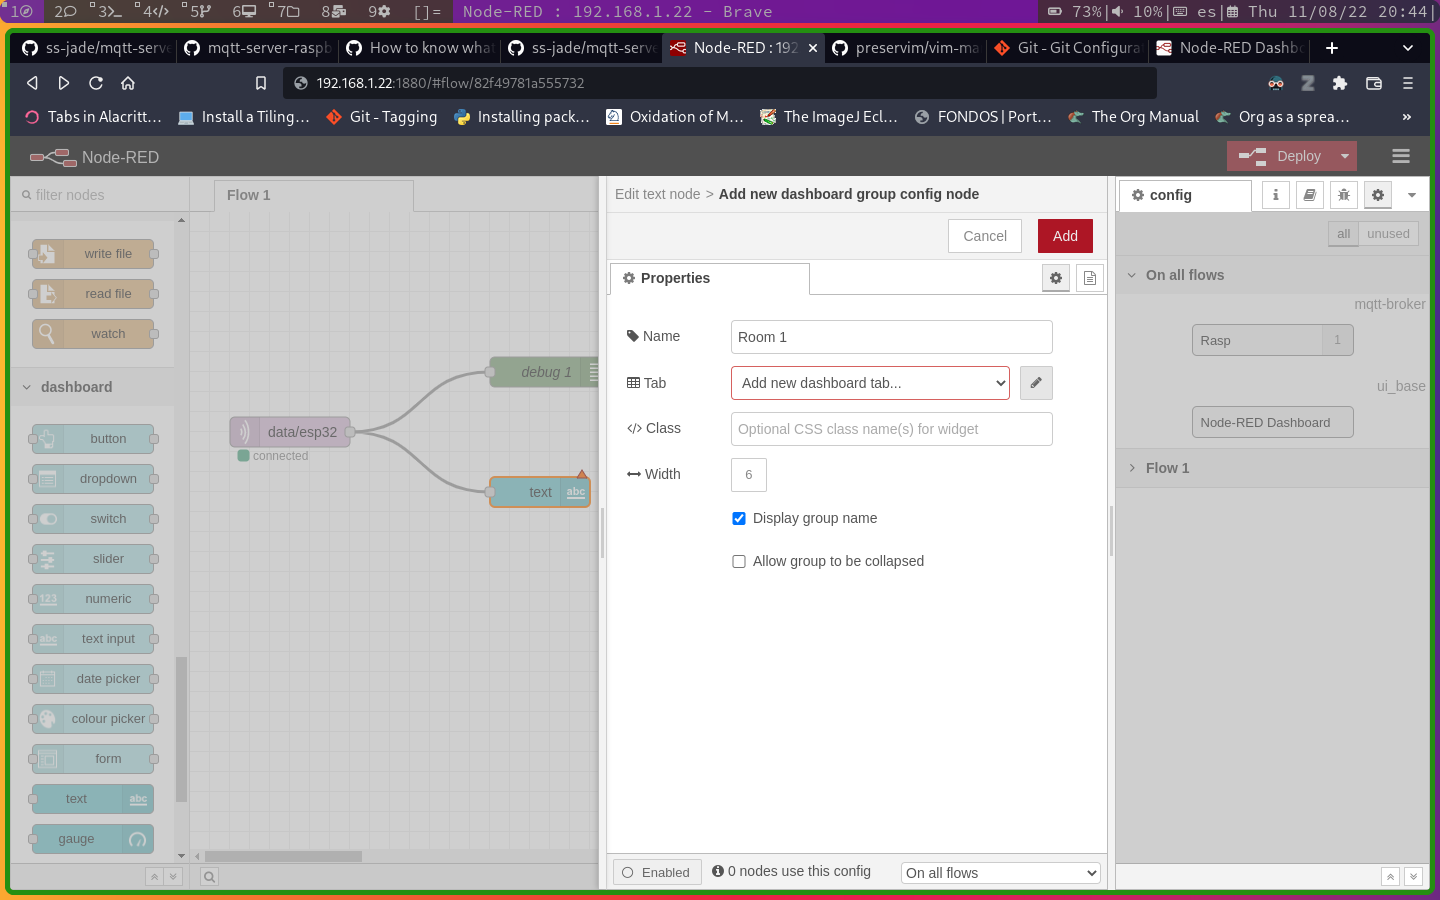Select the data/esp32 mqtt node on canvas

(x=290, y=432)
